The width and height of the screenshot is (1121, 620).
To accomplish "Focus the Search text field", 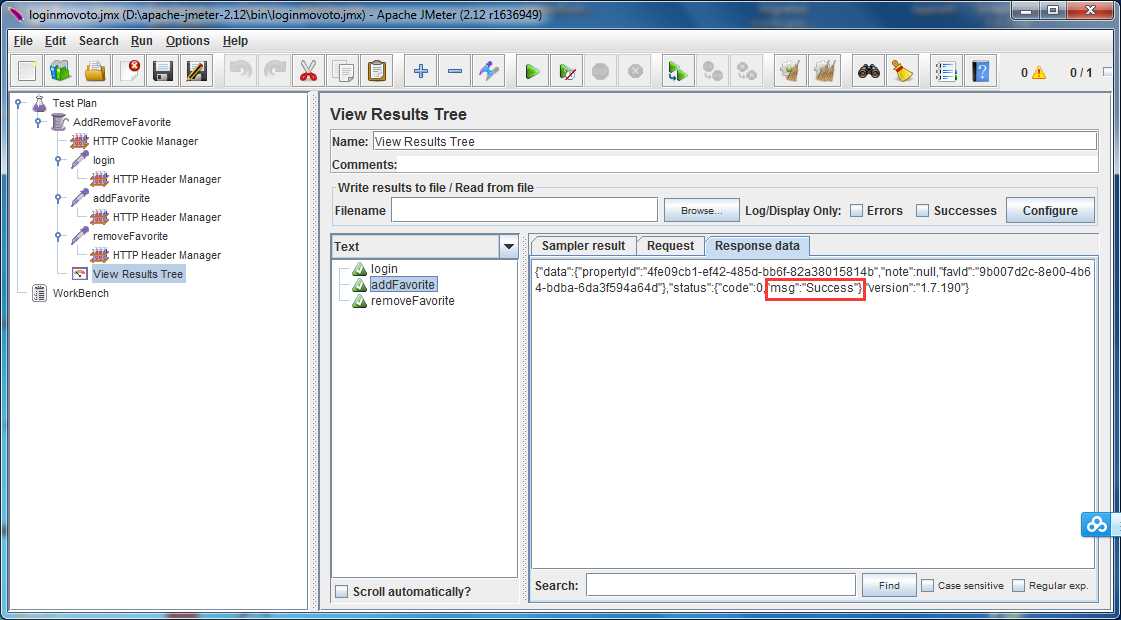I will tap(721, 585).
